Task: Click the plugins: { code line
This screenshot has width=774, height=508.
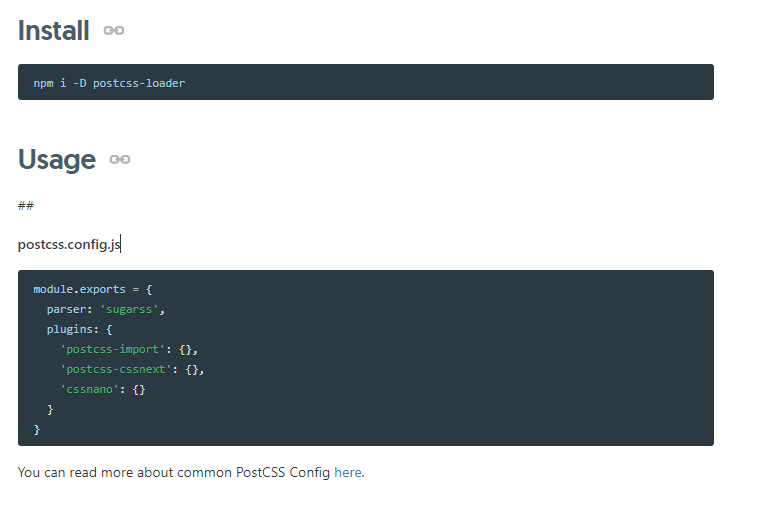Action: pyautogui.click(x=79, y=329)
